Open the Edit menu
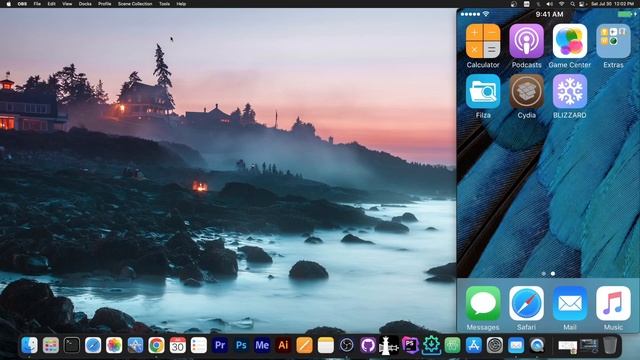640x360 pixels. pos(51,4)
